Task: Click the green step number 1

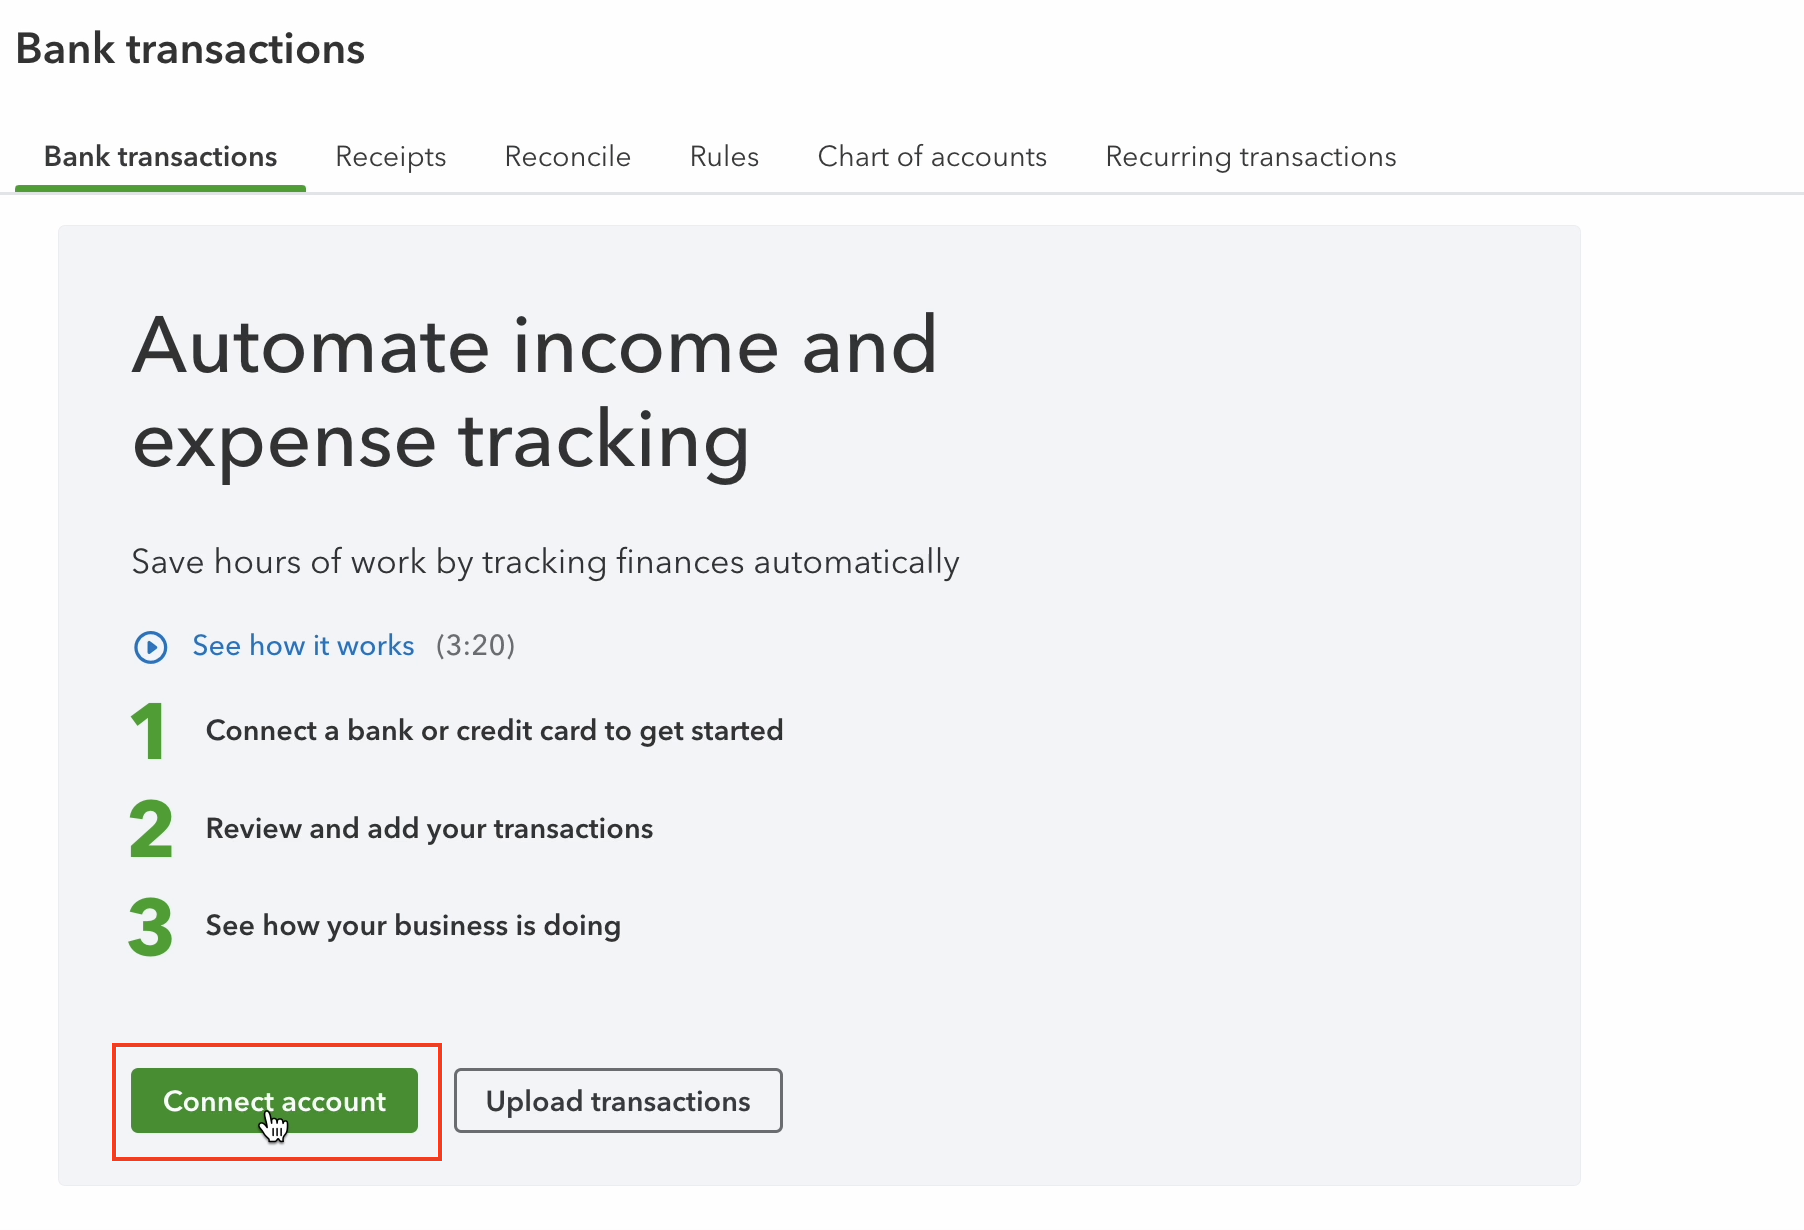Action: click(x=149, y=731)
